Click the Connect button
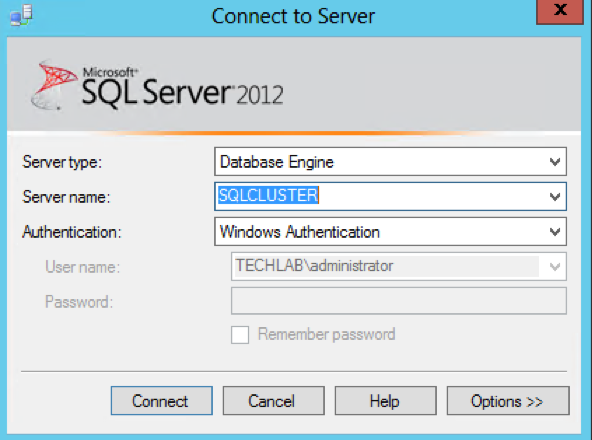 [162, 400]
